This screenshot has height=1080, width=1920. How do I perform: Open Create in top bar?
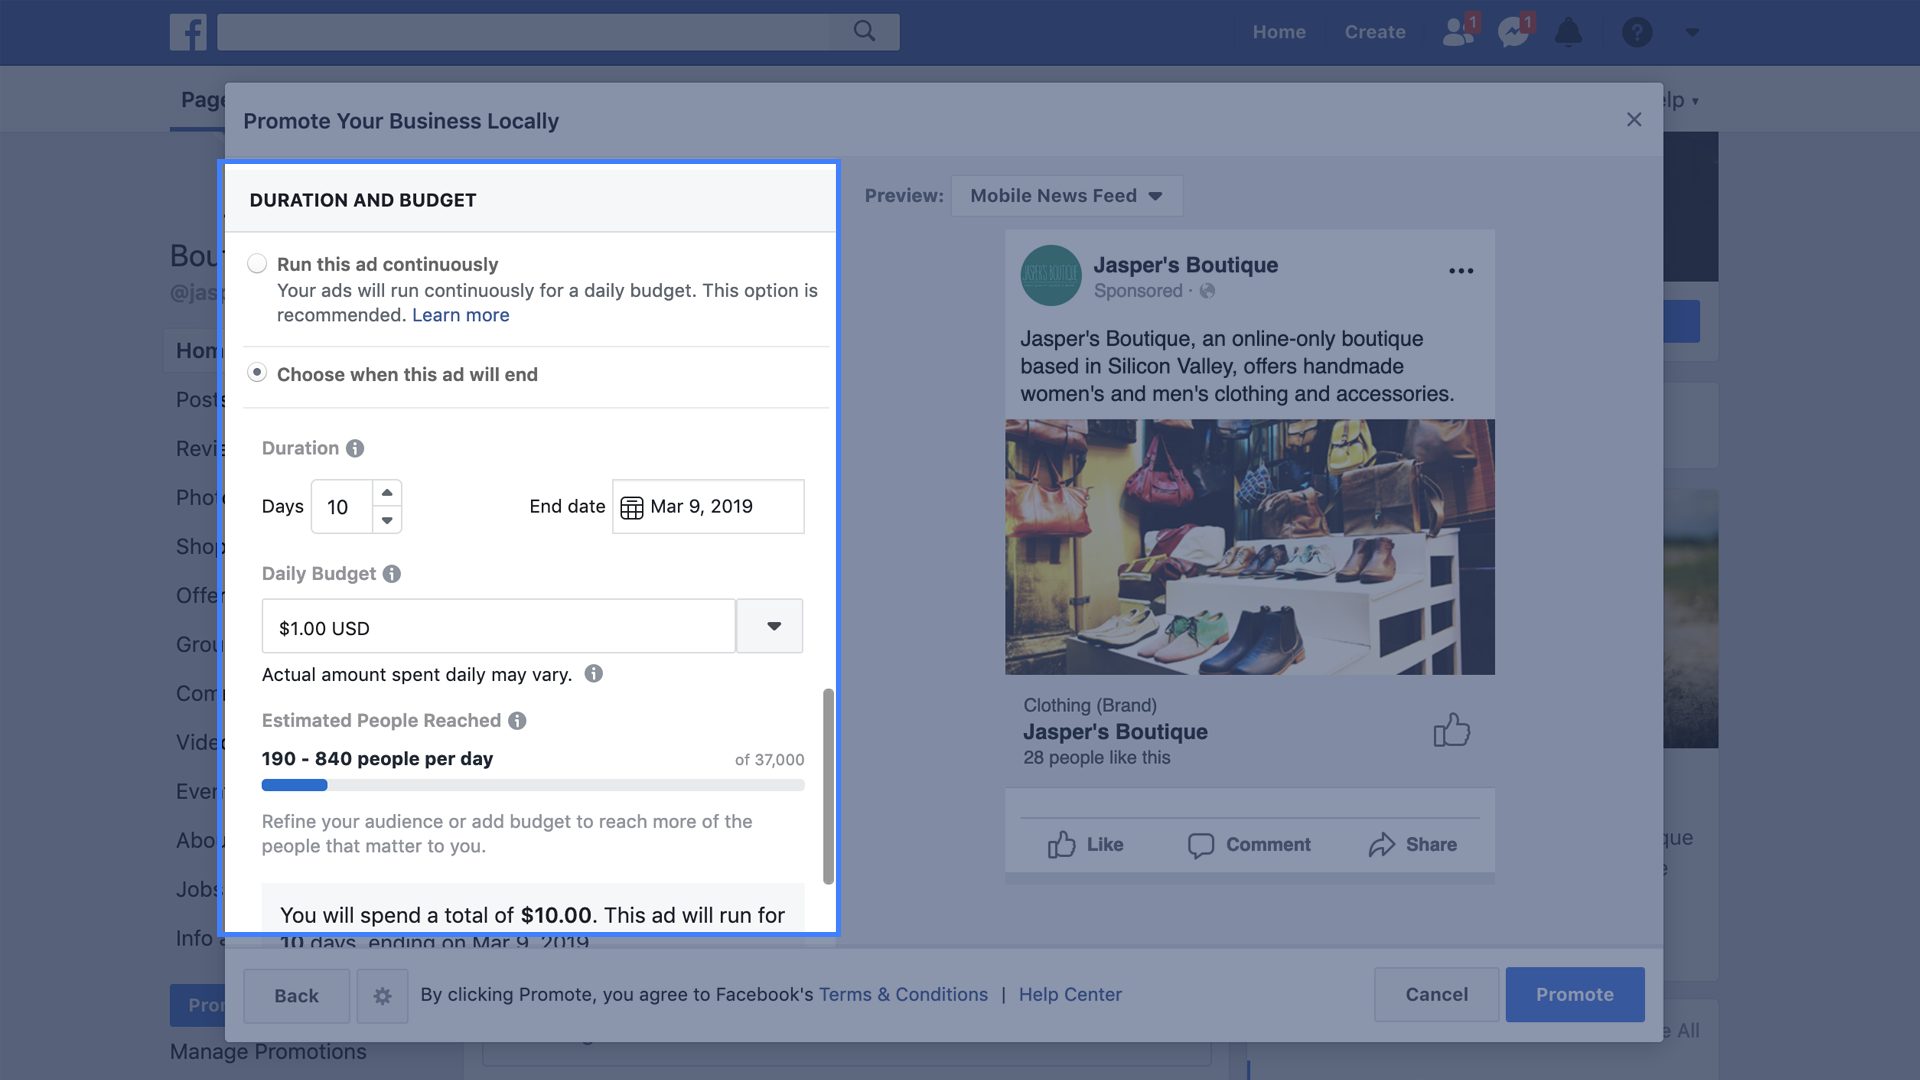1375,32
